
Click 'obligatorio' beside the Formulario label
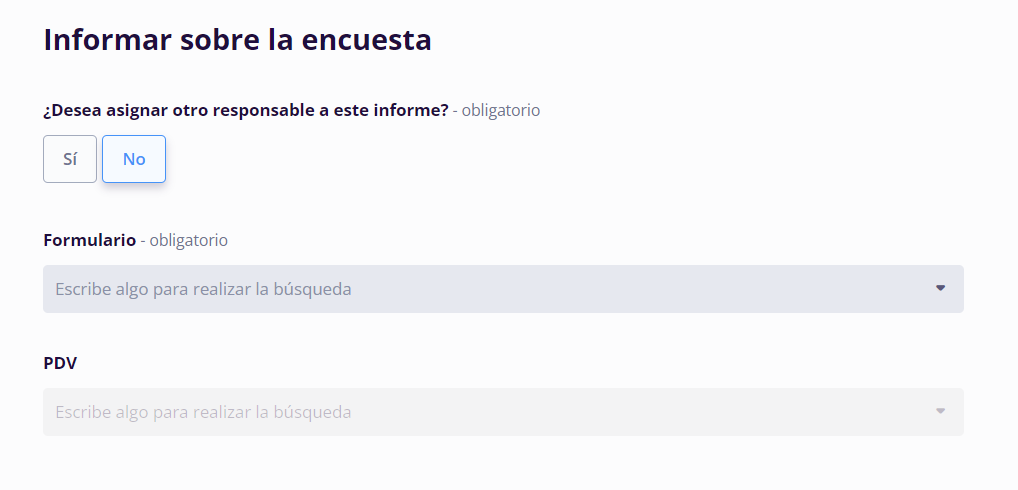click(x=188, y=240)
